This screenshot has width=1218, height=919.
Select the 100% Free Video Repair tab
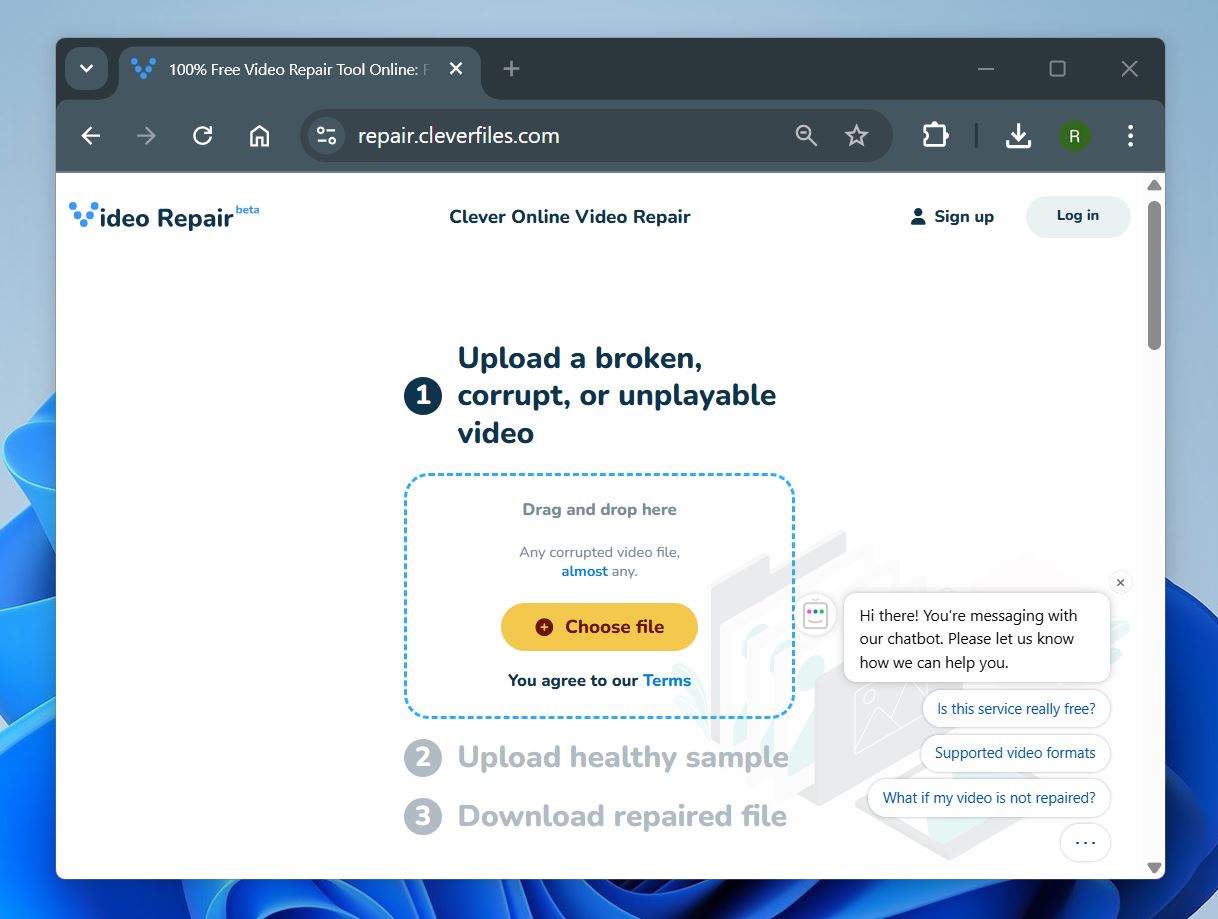point(290,68)
